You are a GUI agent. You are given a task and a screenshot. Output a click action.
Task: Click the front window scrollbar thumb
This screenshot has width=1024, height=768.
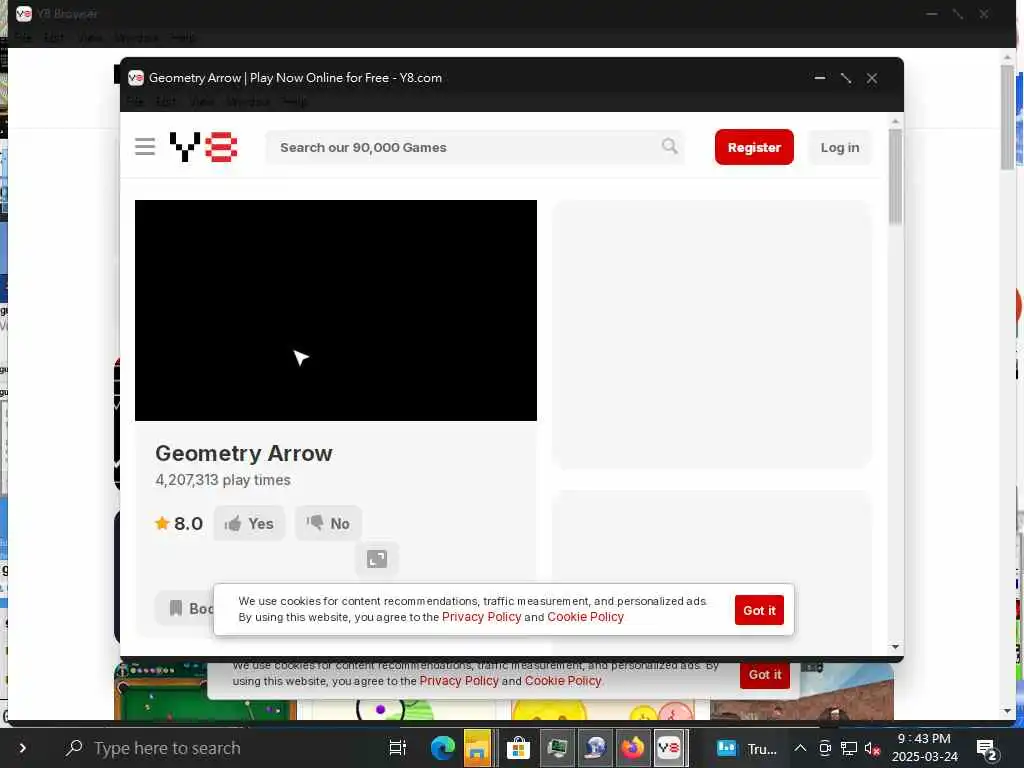895,176
